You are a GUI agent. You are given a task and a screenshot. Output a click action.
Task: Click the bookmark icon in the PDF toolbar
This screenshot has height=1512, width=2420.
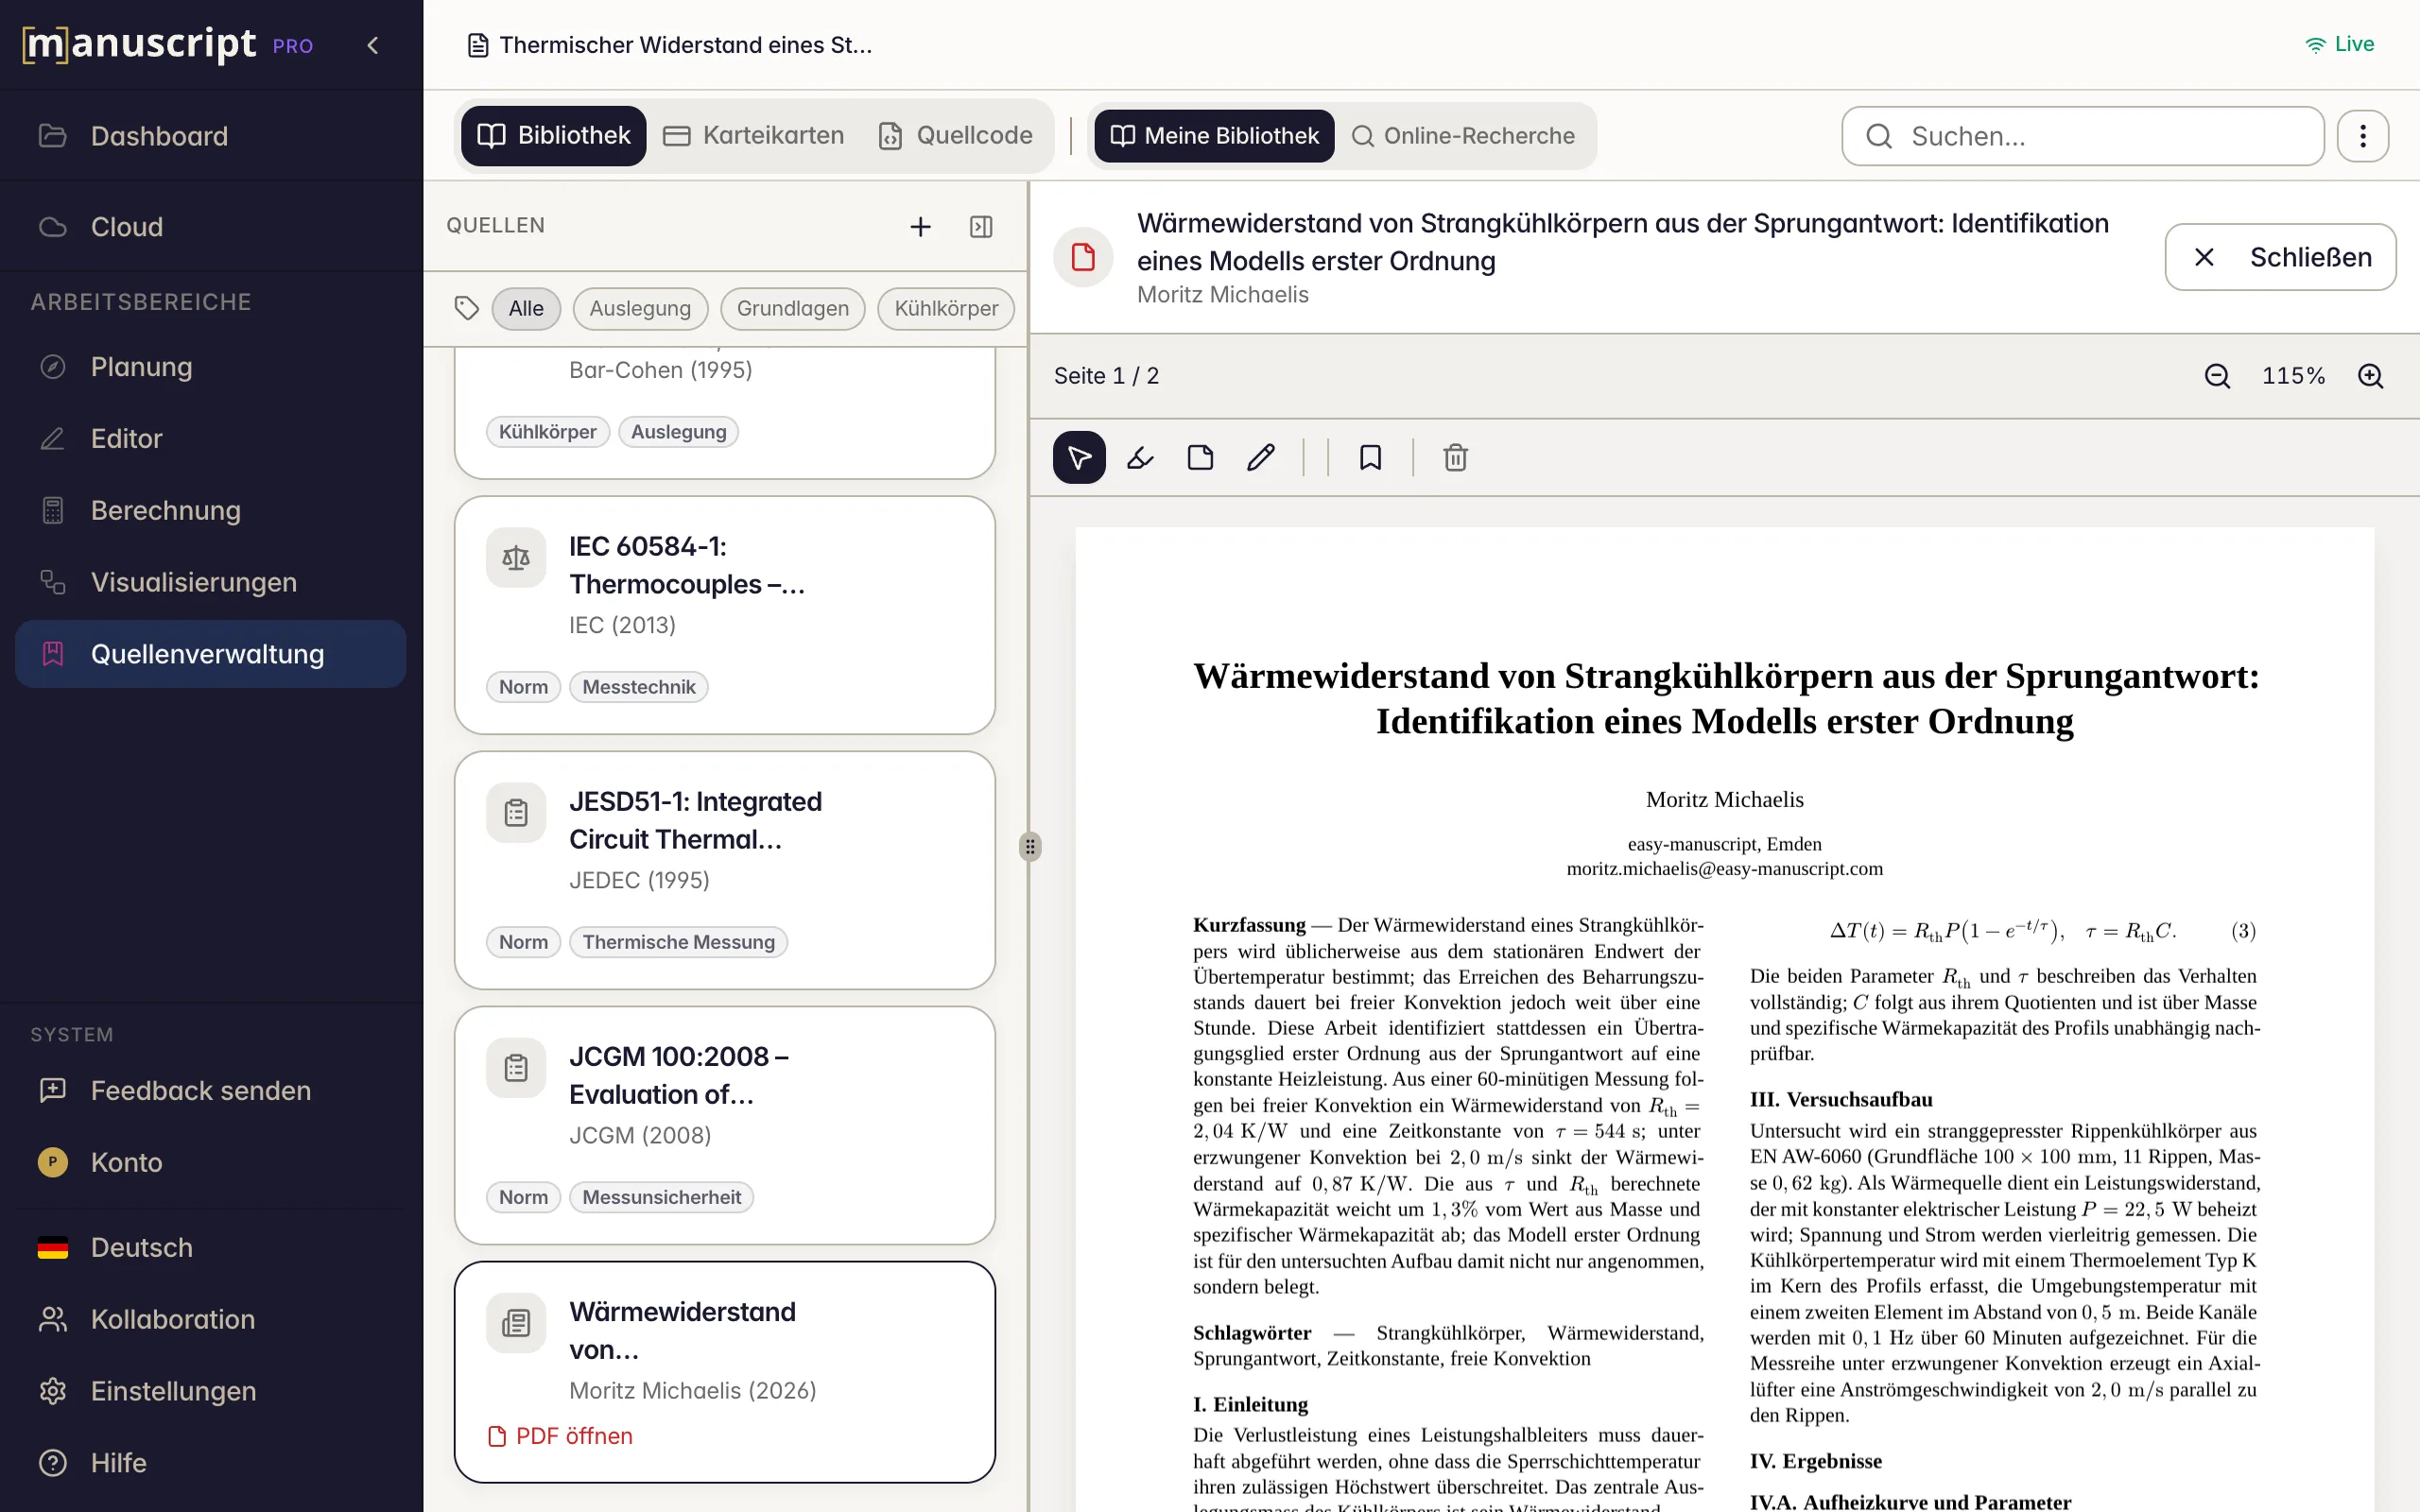[1370, 458]
